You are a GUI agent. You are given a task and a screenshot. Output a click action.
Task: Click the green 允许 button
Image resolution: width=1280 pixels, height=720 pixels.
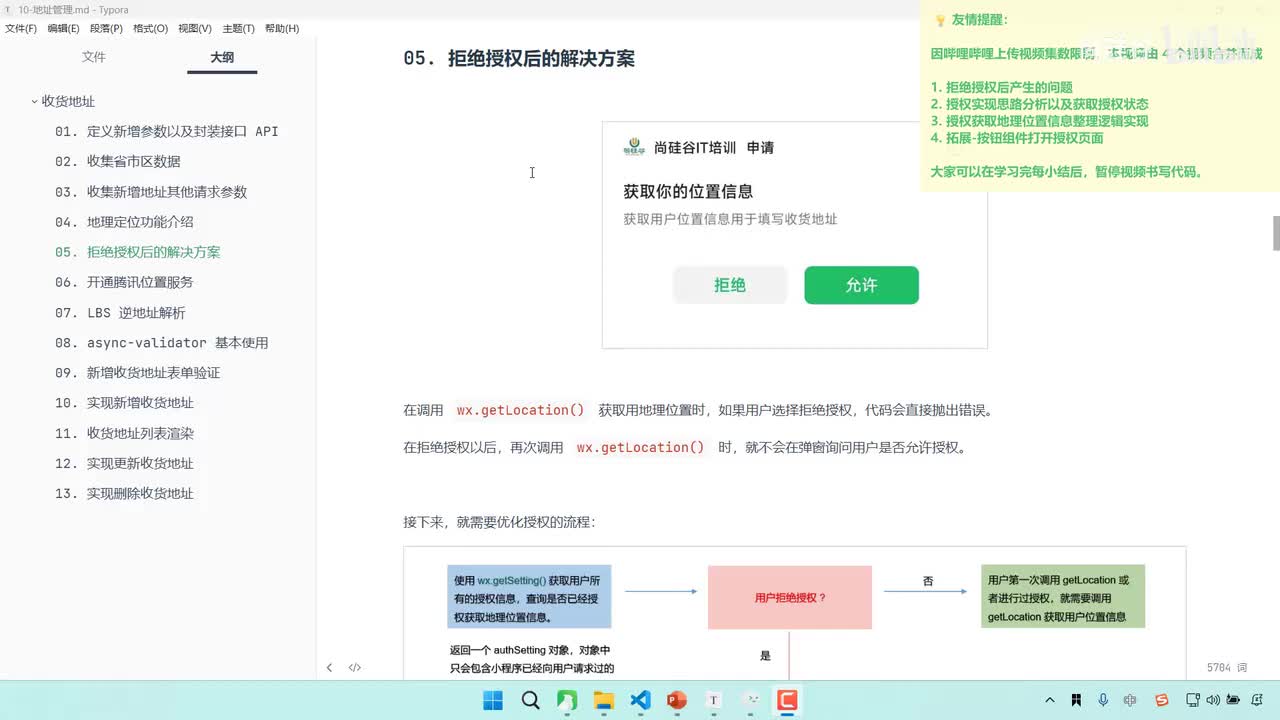click(x=861, y=285)
